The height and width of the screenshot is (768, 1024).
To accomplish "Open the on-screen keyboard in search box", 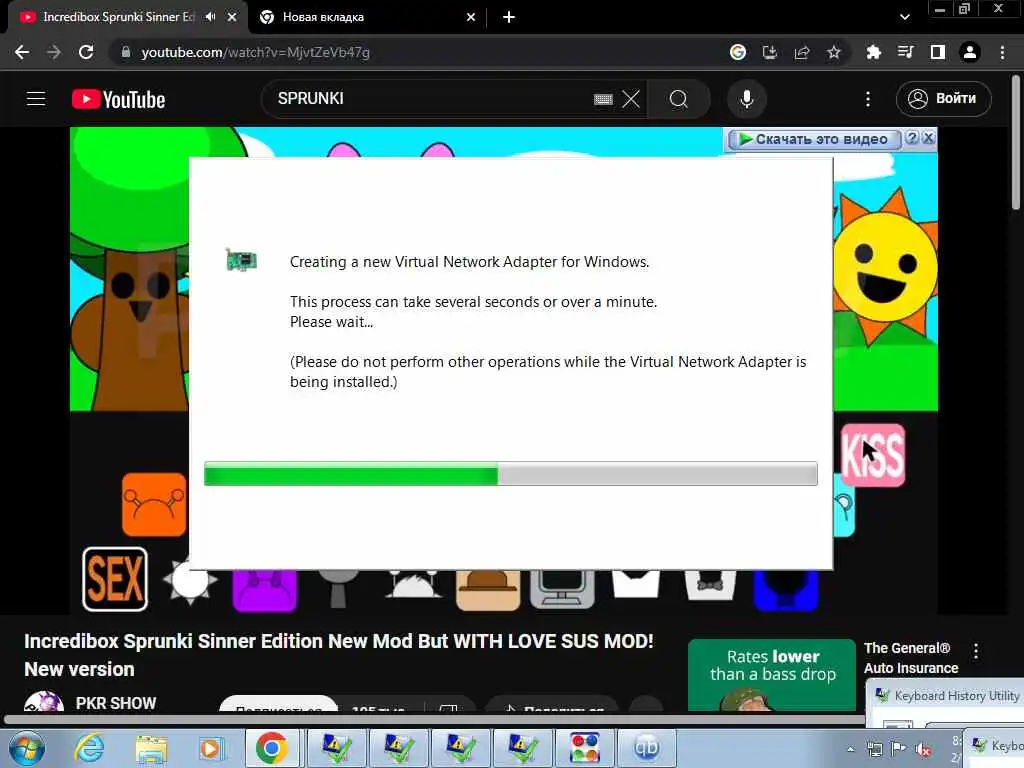I will pos(603,99).
